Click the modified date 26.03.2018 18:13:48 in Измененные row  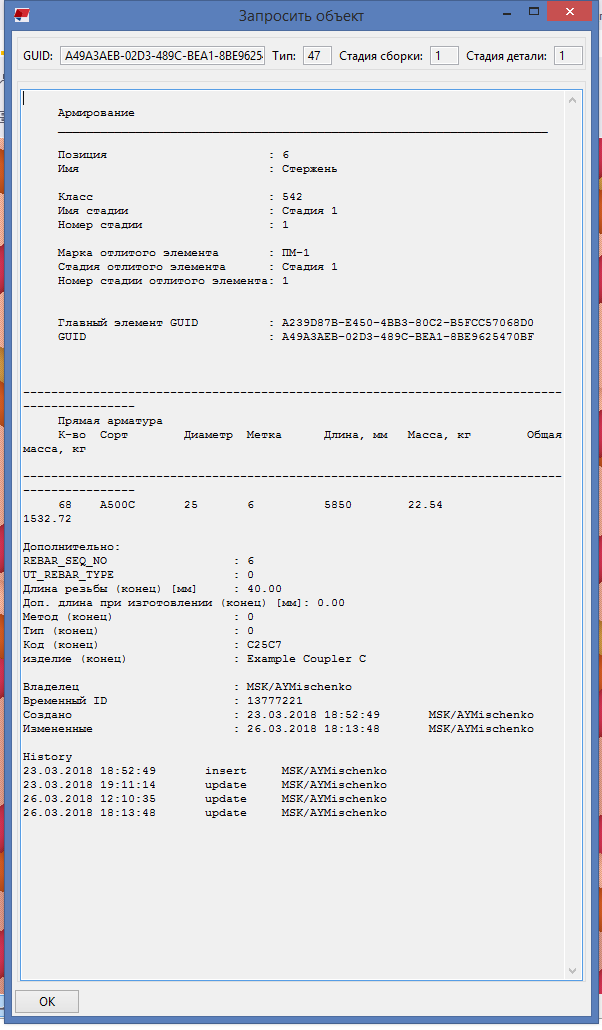click(313, 729)
